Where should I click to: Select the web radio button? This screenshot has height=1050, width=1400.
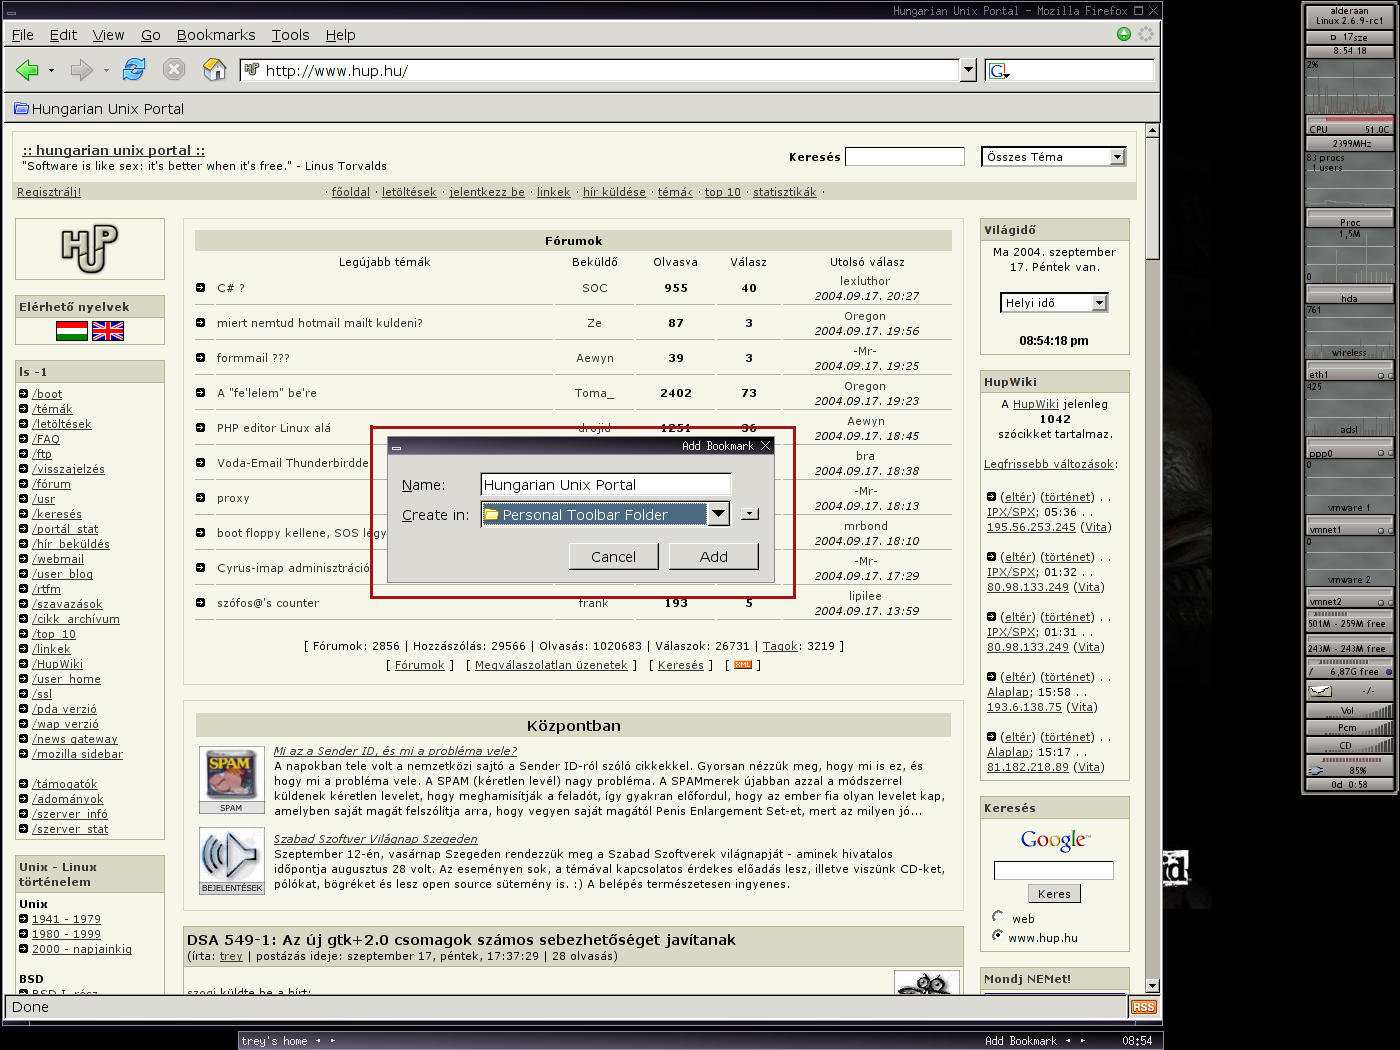pyautogui.click(x=998, y=917)
